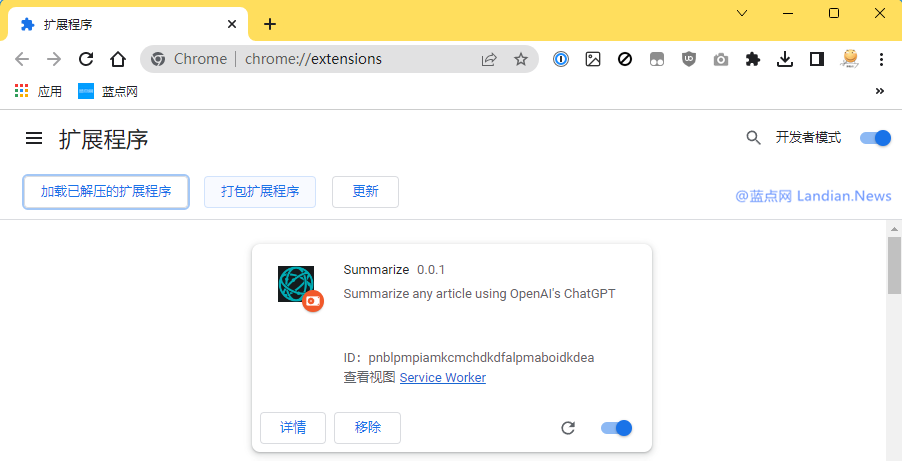Turn off 开发者模式 developer mode switch
The image size is (902, 461).
tap(875, 138)
